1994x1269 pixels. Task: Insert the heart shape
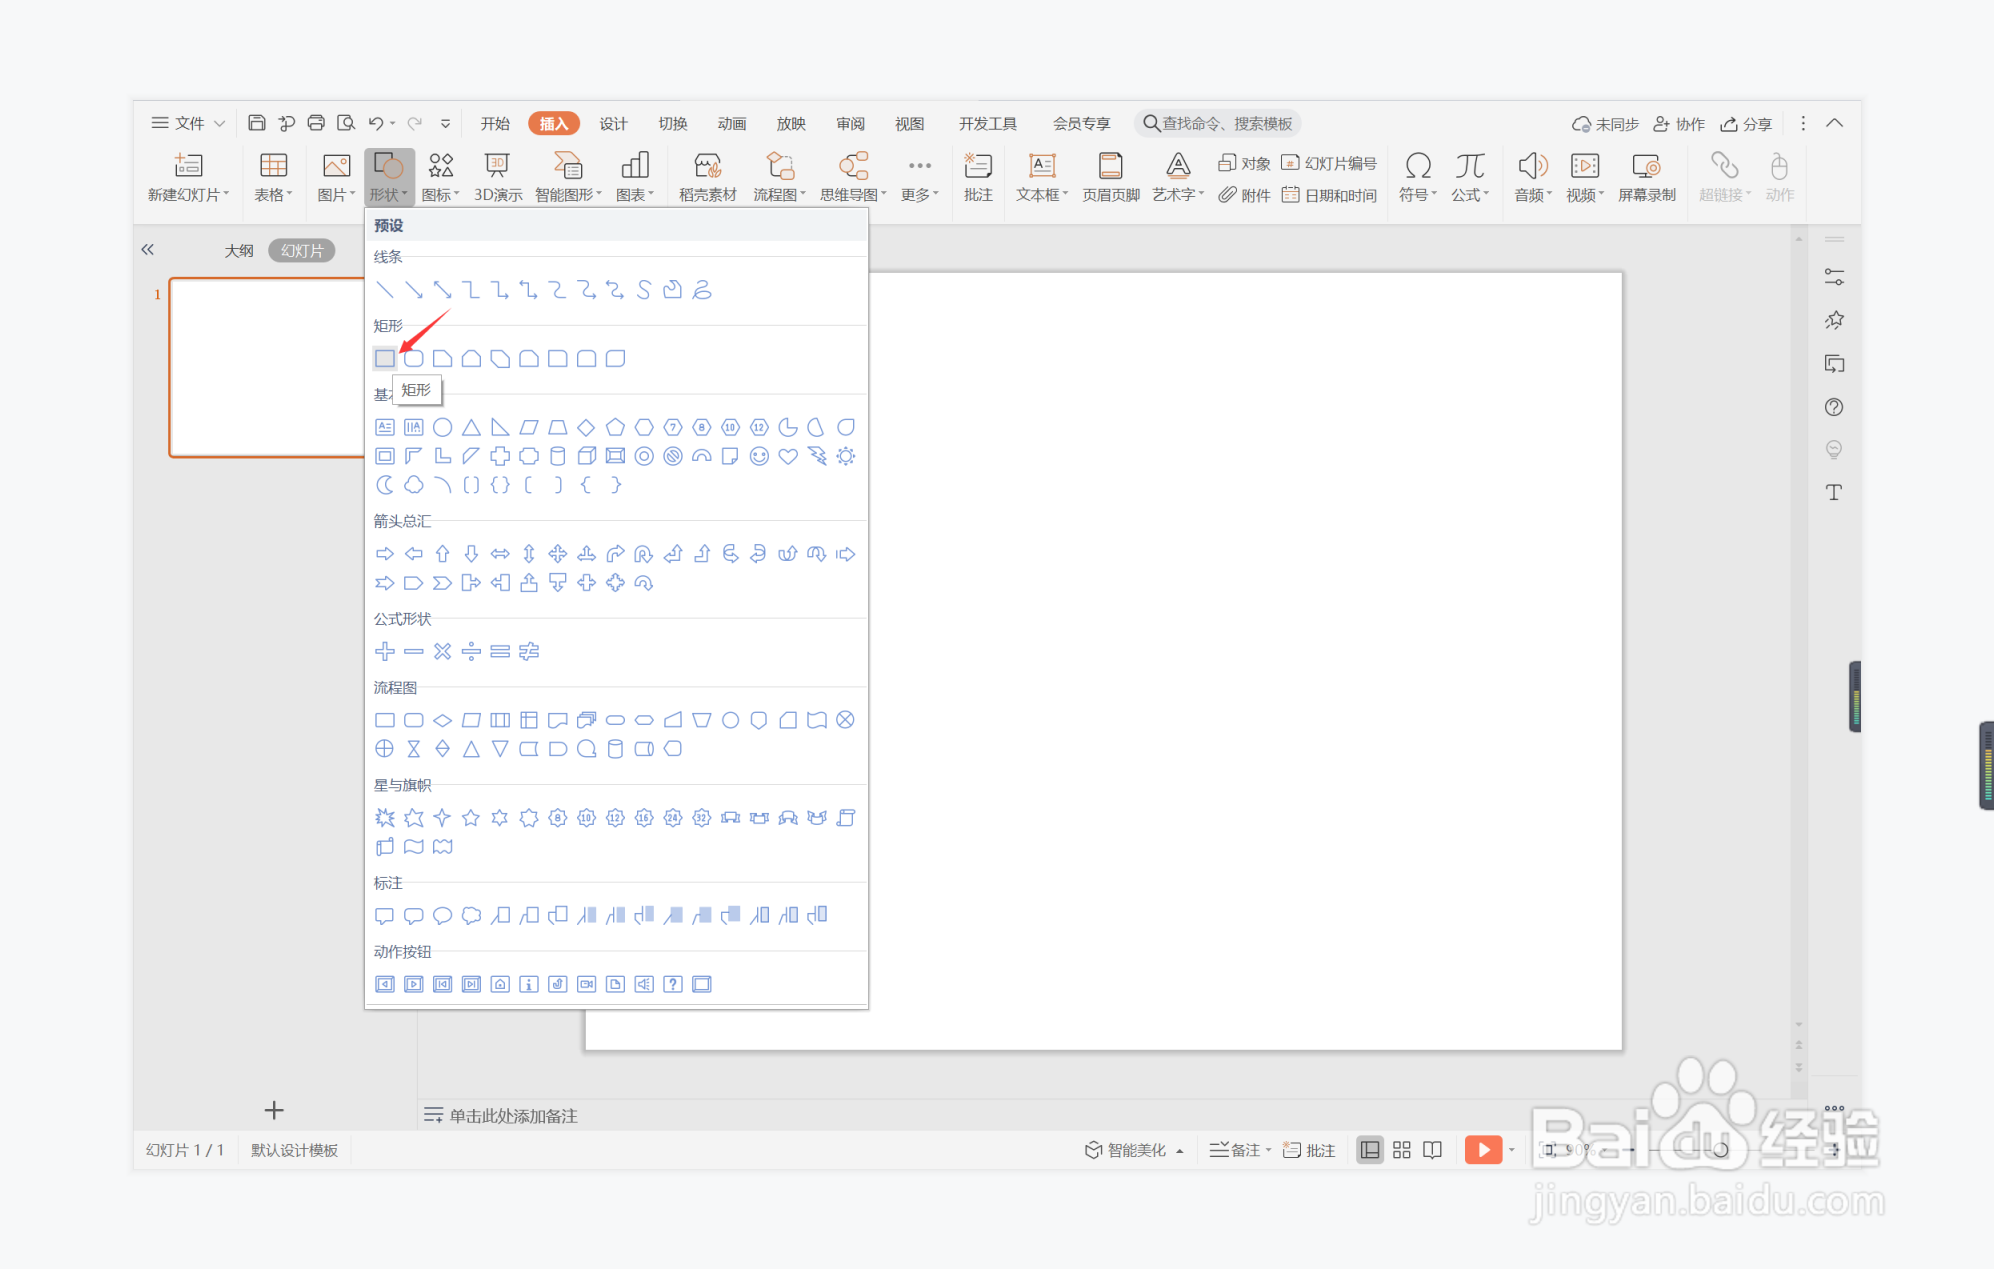tap(788, 457)
